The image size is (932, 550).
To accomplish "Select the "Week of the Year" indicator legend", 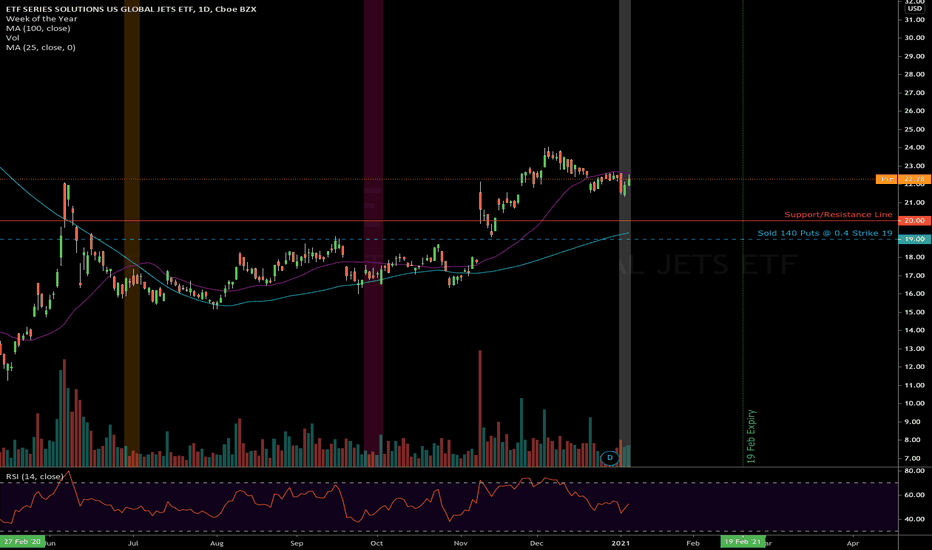I will click(42, 18).
